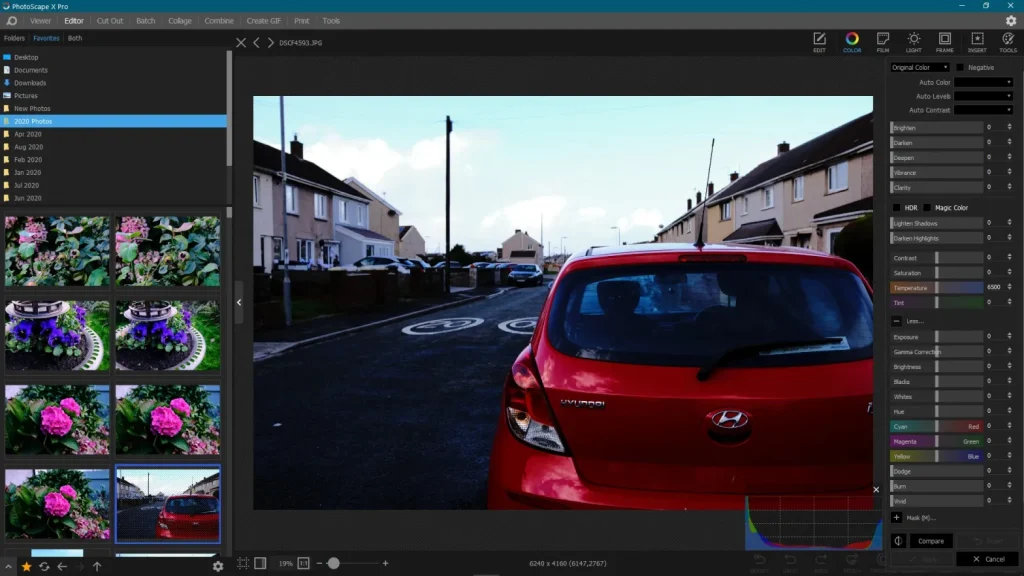Switch to the Edit panel icon
This screenshot has height=576, width=1024.
pyautogui.click(x=820, y=42)
